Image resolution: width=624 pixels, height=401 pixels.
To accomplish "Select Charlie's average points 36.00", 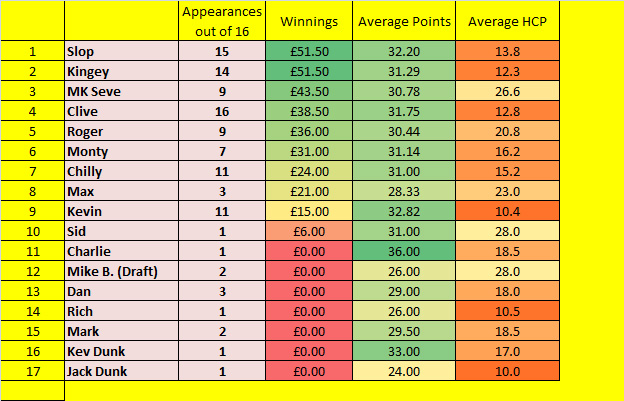I will pos(404,251).
